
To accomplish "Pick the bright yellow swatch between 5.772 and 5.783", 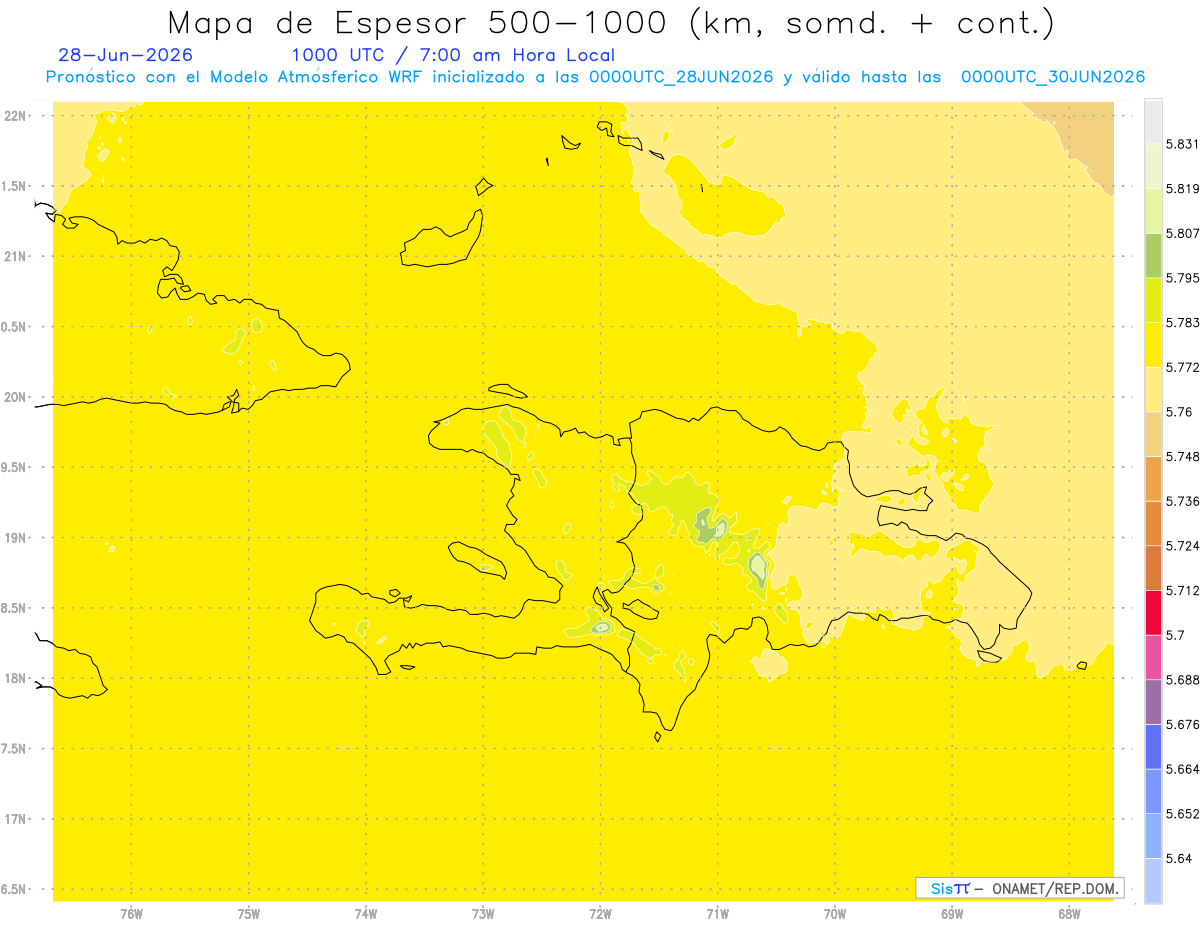I will pyautogui.click(x=1153, y=345).
